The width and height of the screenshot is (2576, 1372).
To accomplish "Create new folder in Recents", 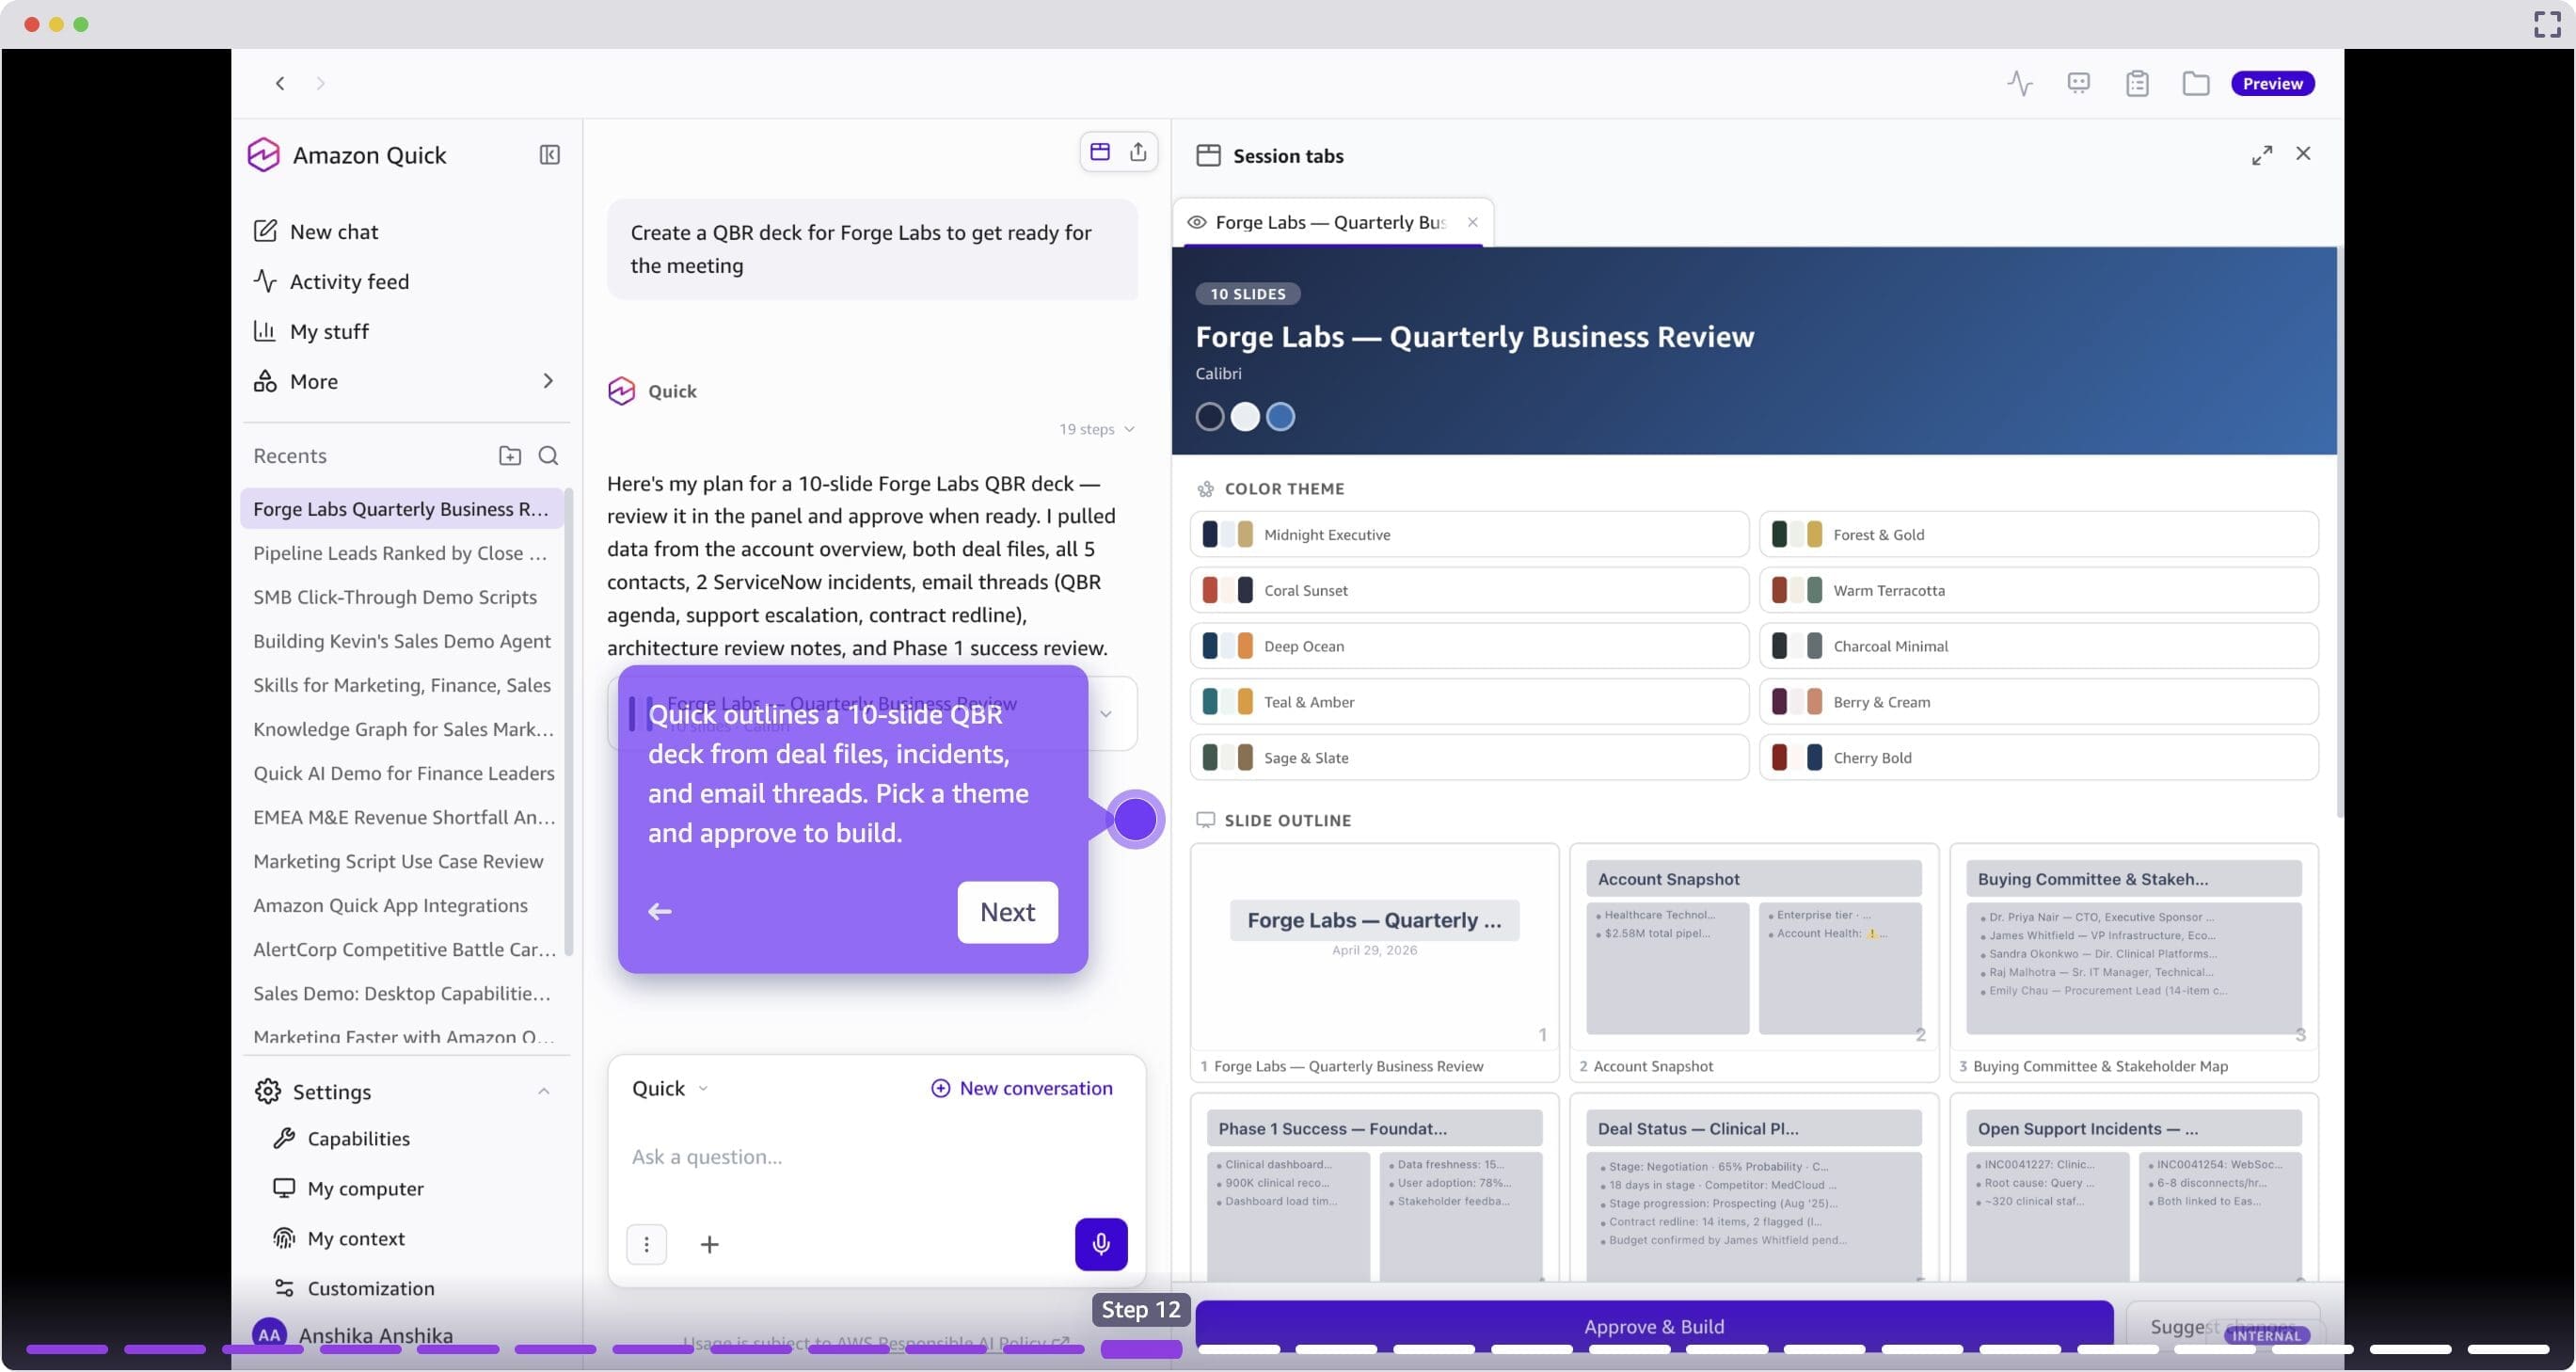I will click(509, 455).
